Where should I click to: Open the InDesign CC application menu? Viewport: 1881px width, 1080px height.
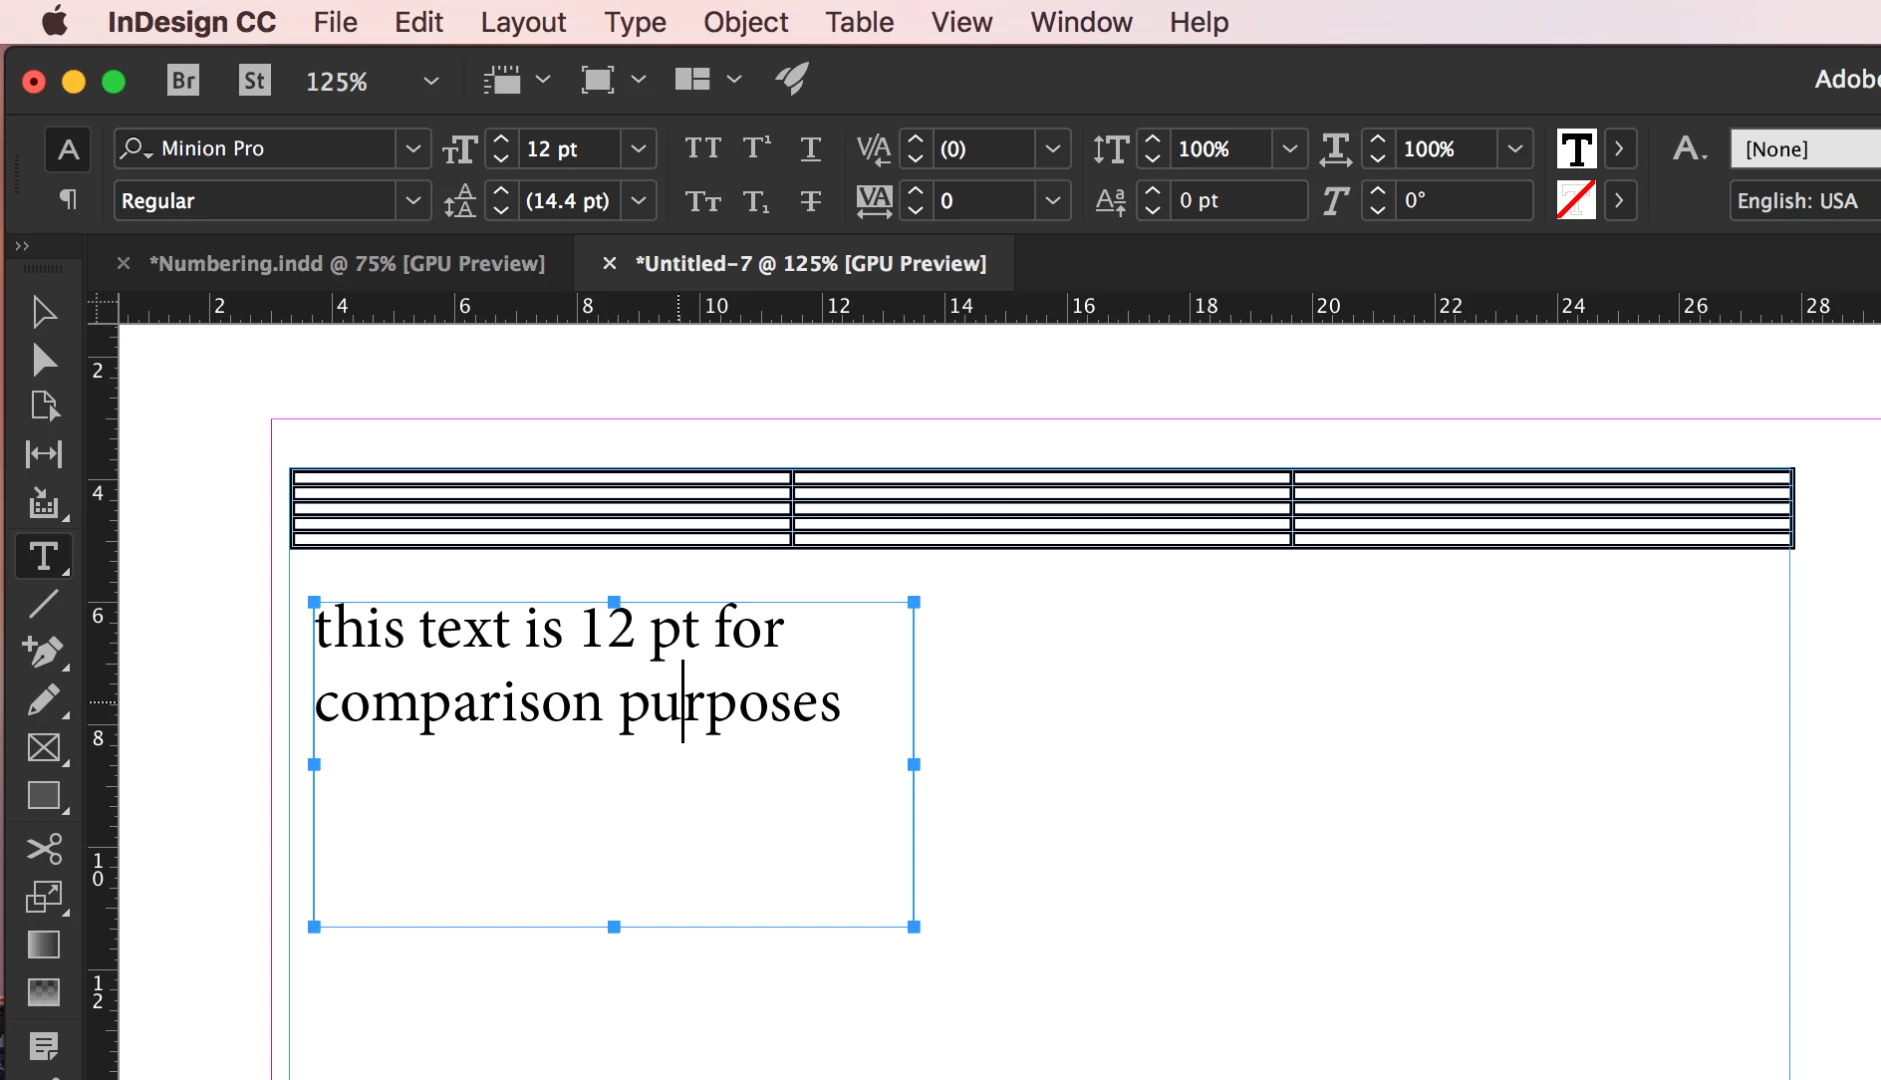click(x=191, y=22)
